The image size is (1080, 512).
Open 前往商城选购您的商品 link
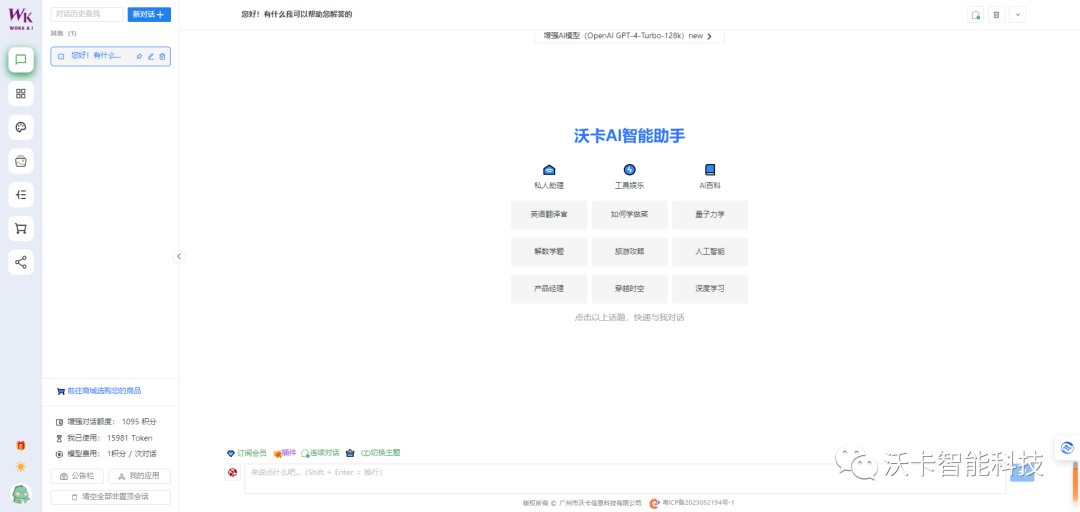[x=98, y=391]
